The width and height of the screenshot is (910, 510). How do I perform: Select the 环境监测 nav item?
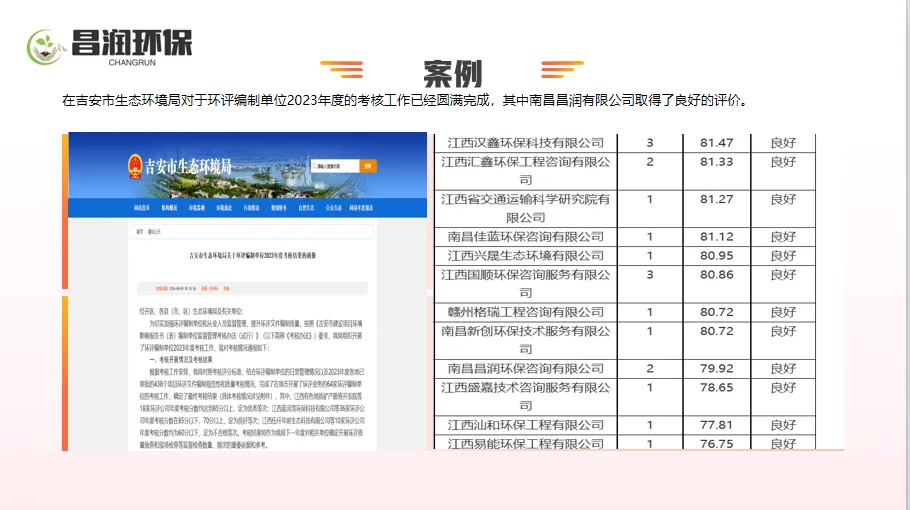(196, 208)
